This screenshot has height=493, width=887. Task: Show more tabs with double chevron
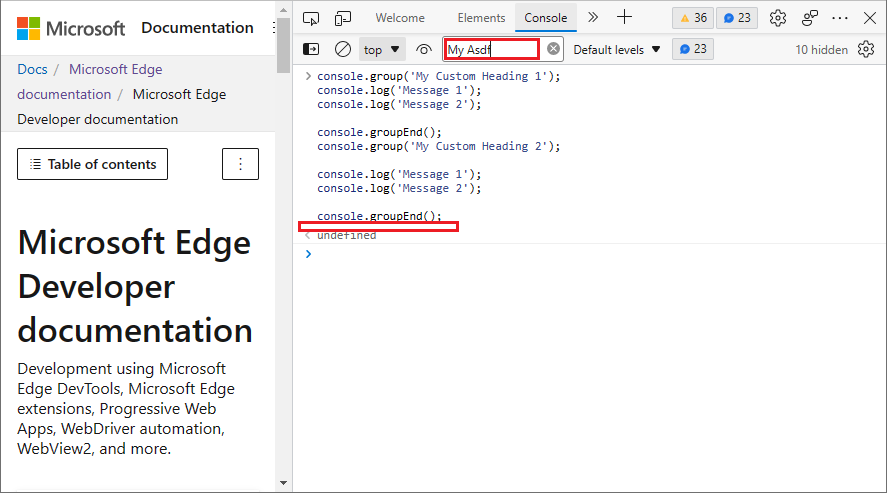click(593, 17)
